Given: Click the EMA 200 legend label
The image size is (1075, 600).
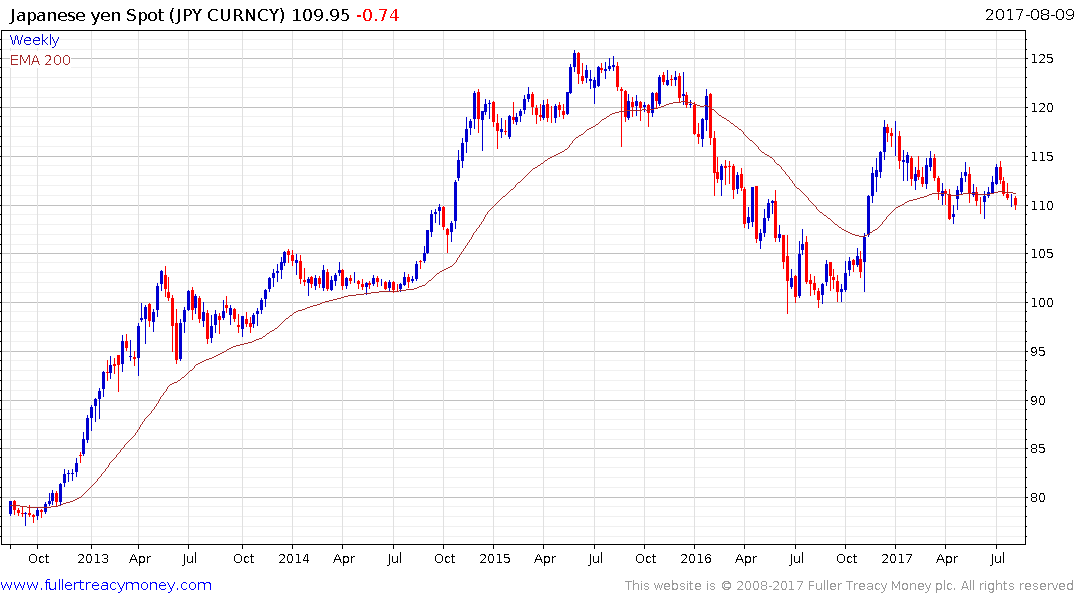Looking at the screenshot, I should click(40, 60).
